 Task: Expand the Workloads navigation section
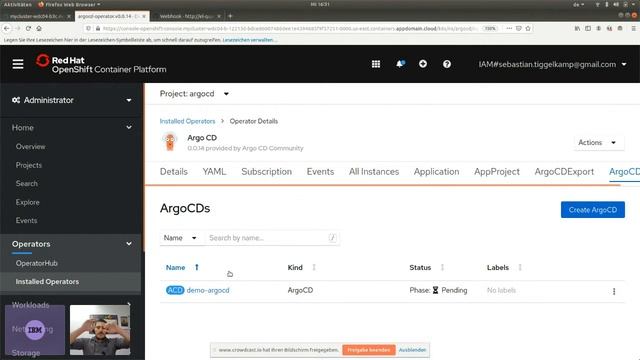click(x=71, y=304)
